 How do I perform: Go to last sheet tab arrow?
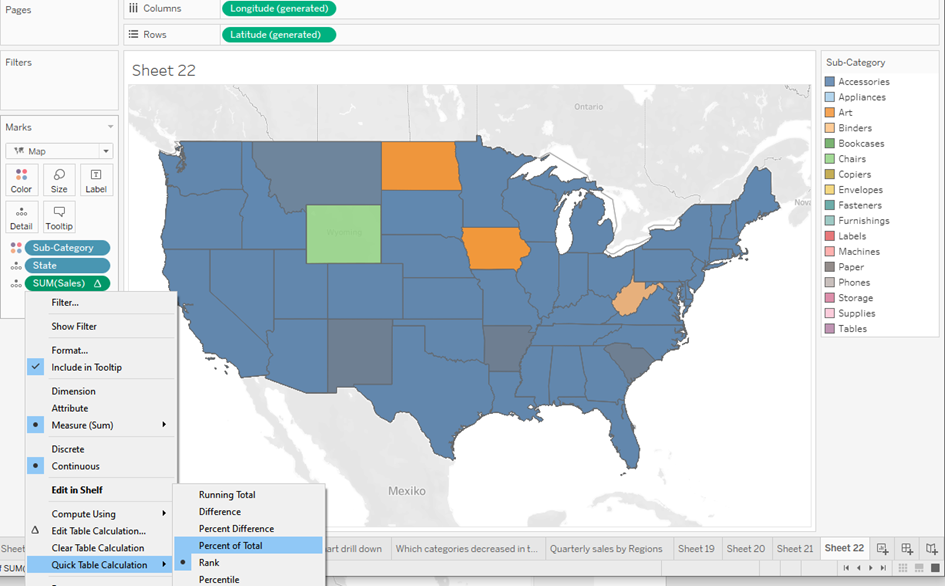click(x=883, y=568)
